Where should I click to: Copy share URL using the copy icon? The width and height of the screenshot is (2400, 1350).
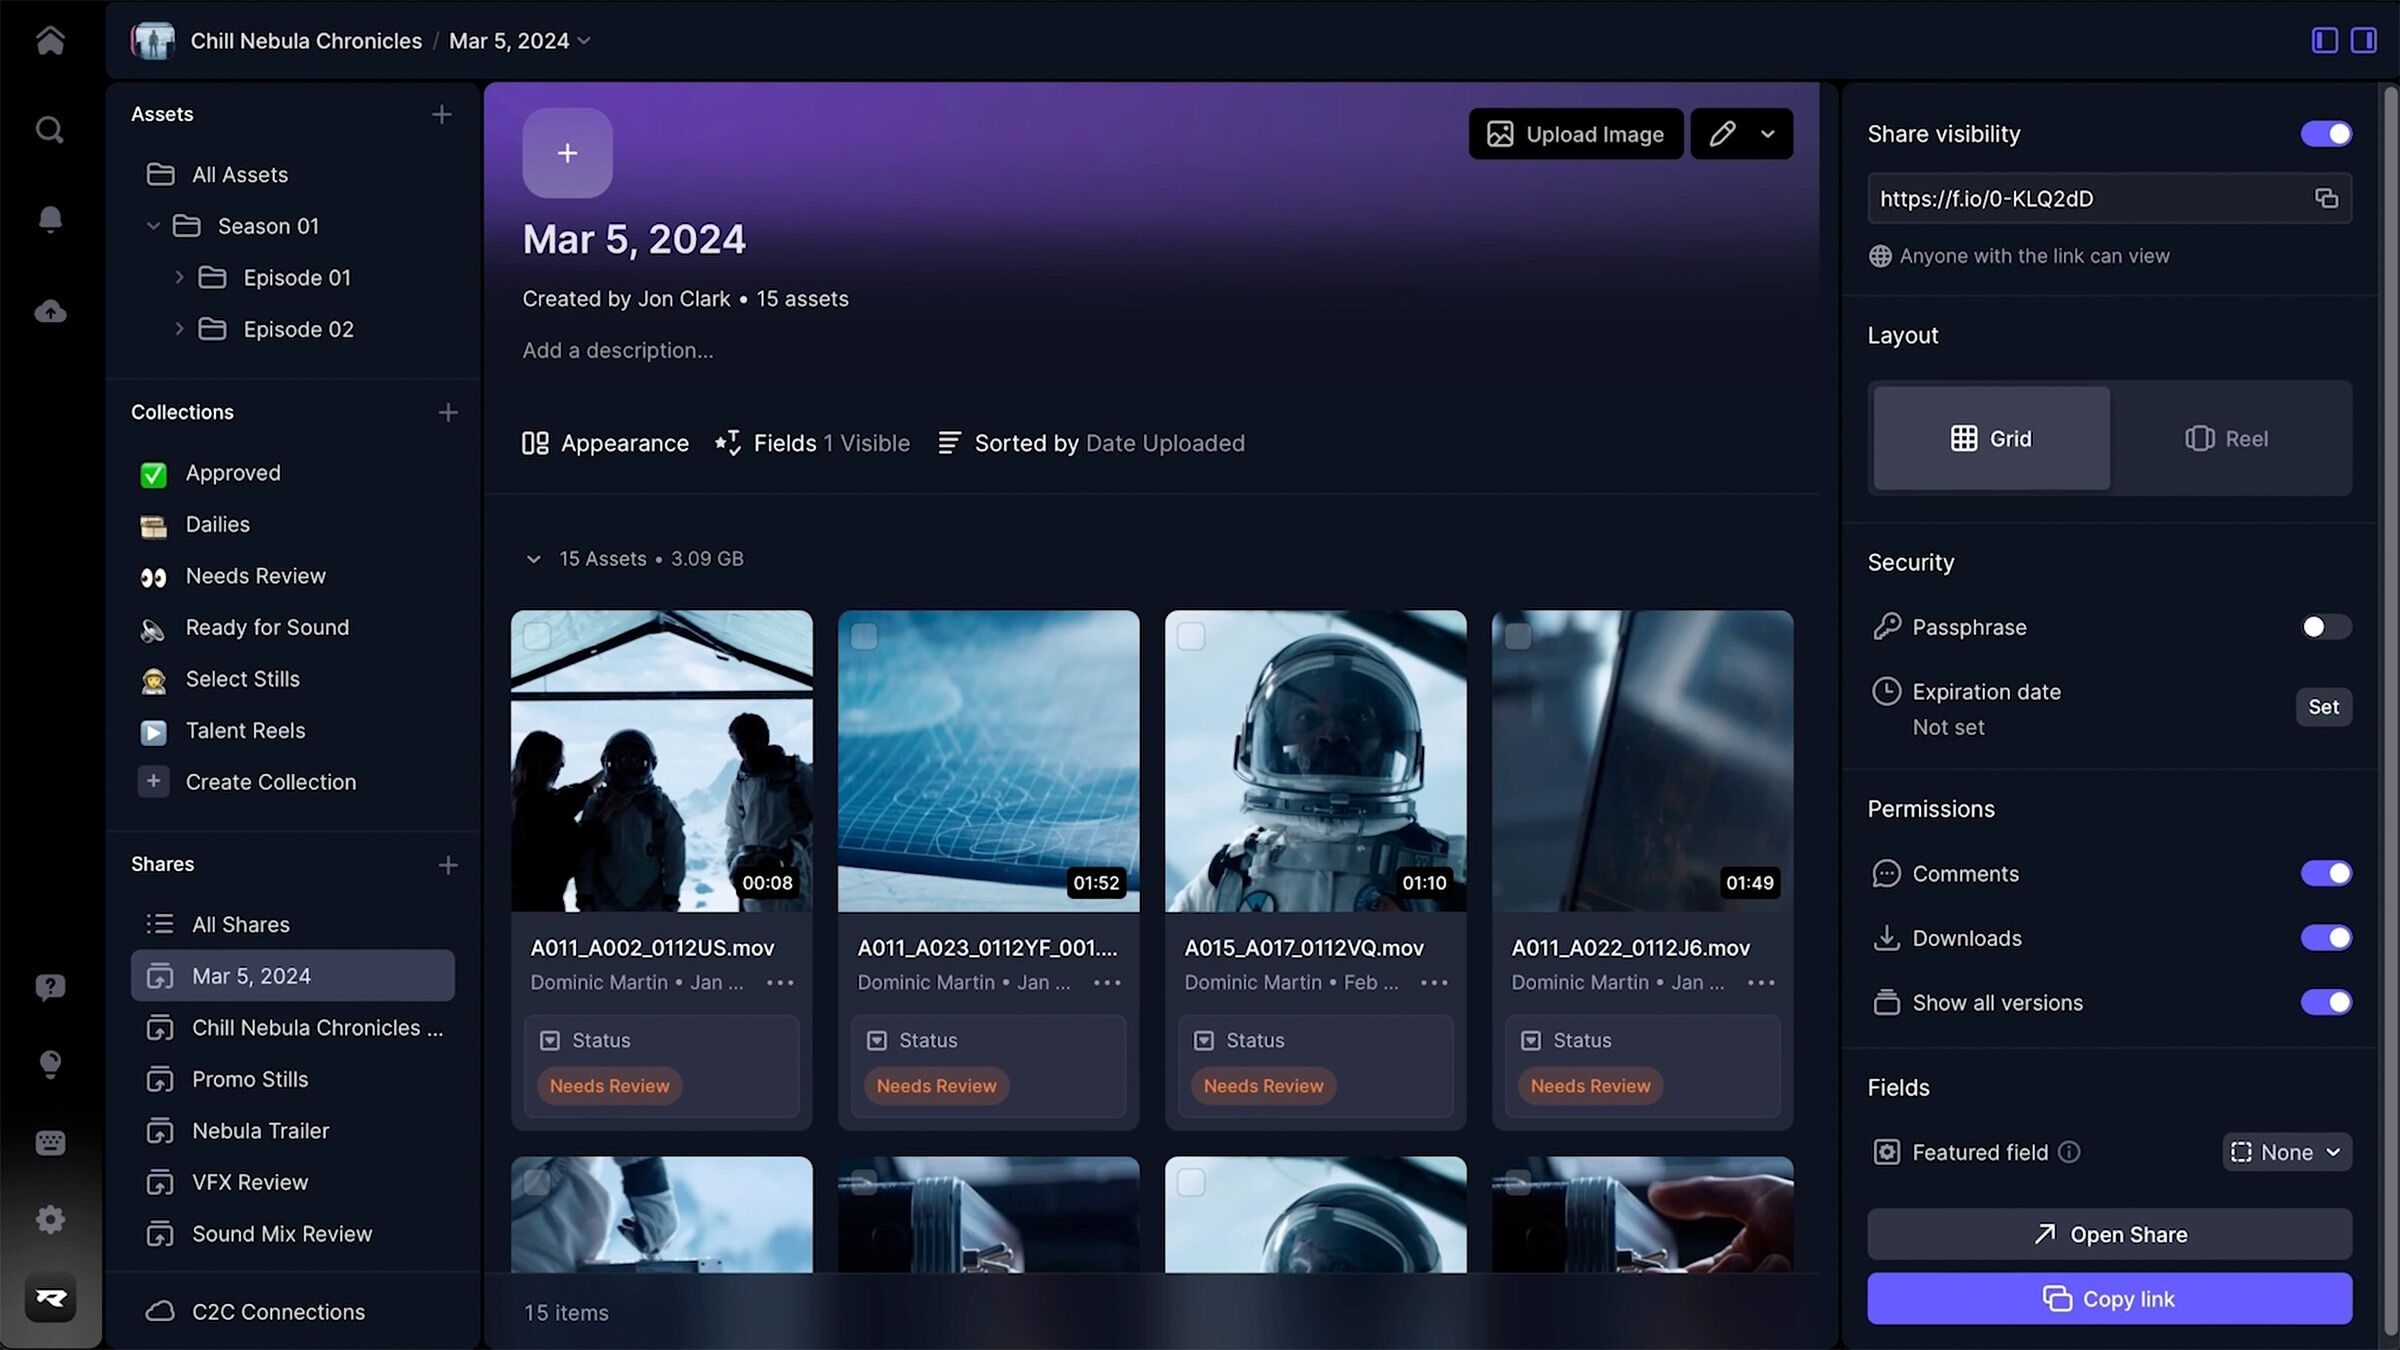(2326, 198)
